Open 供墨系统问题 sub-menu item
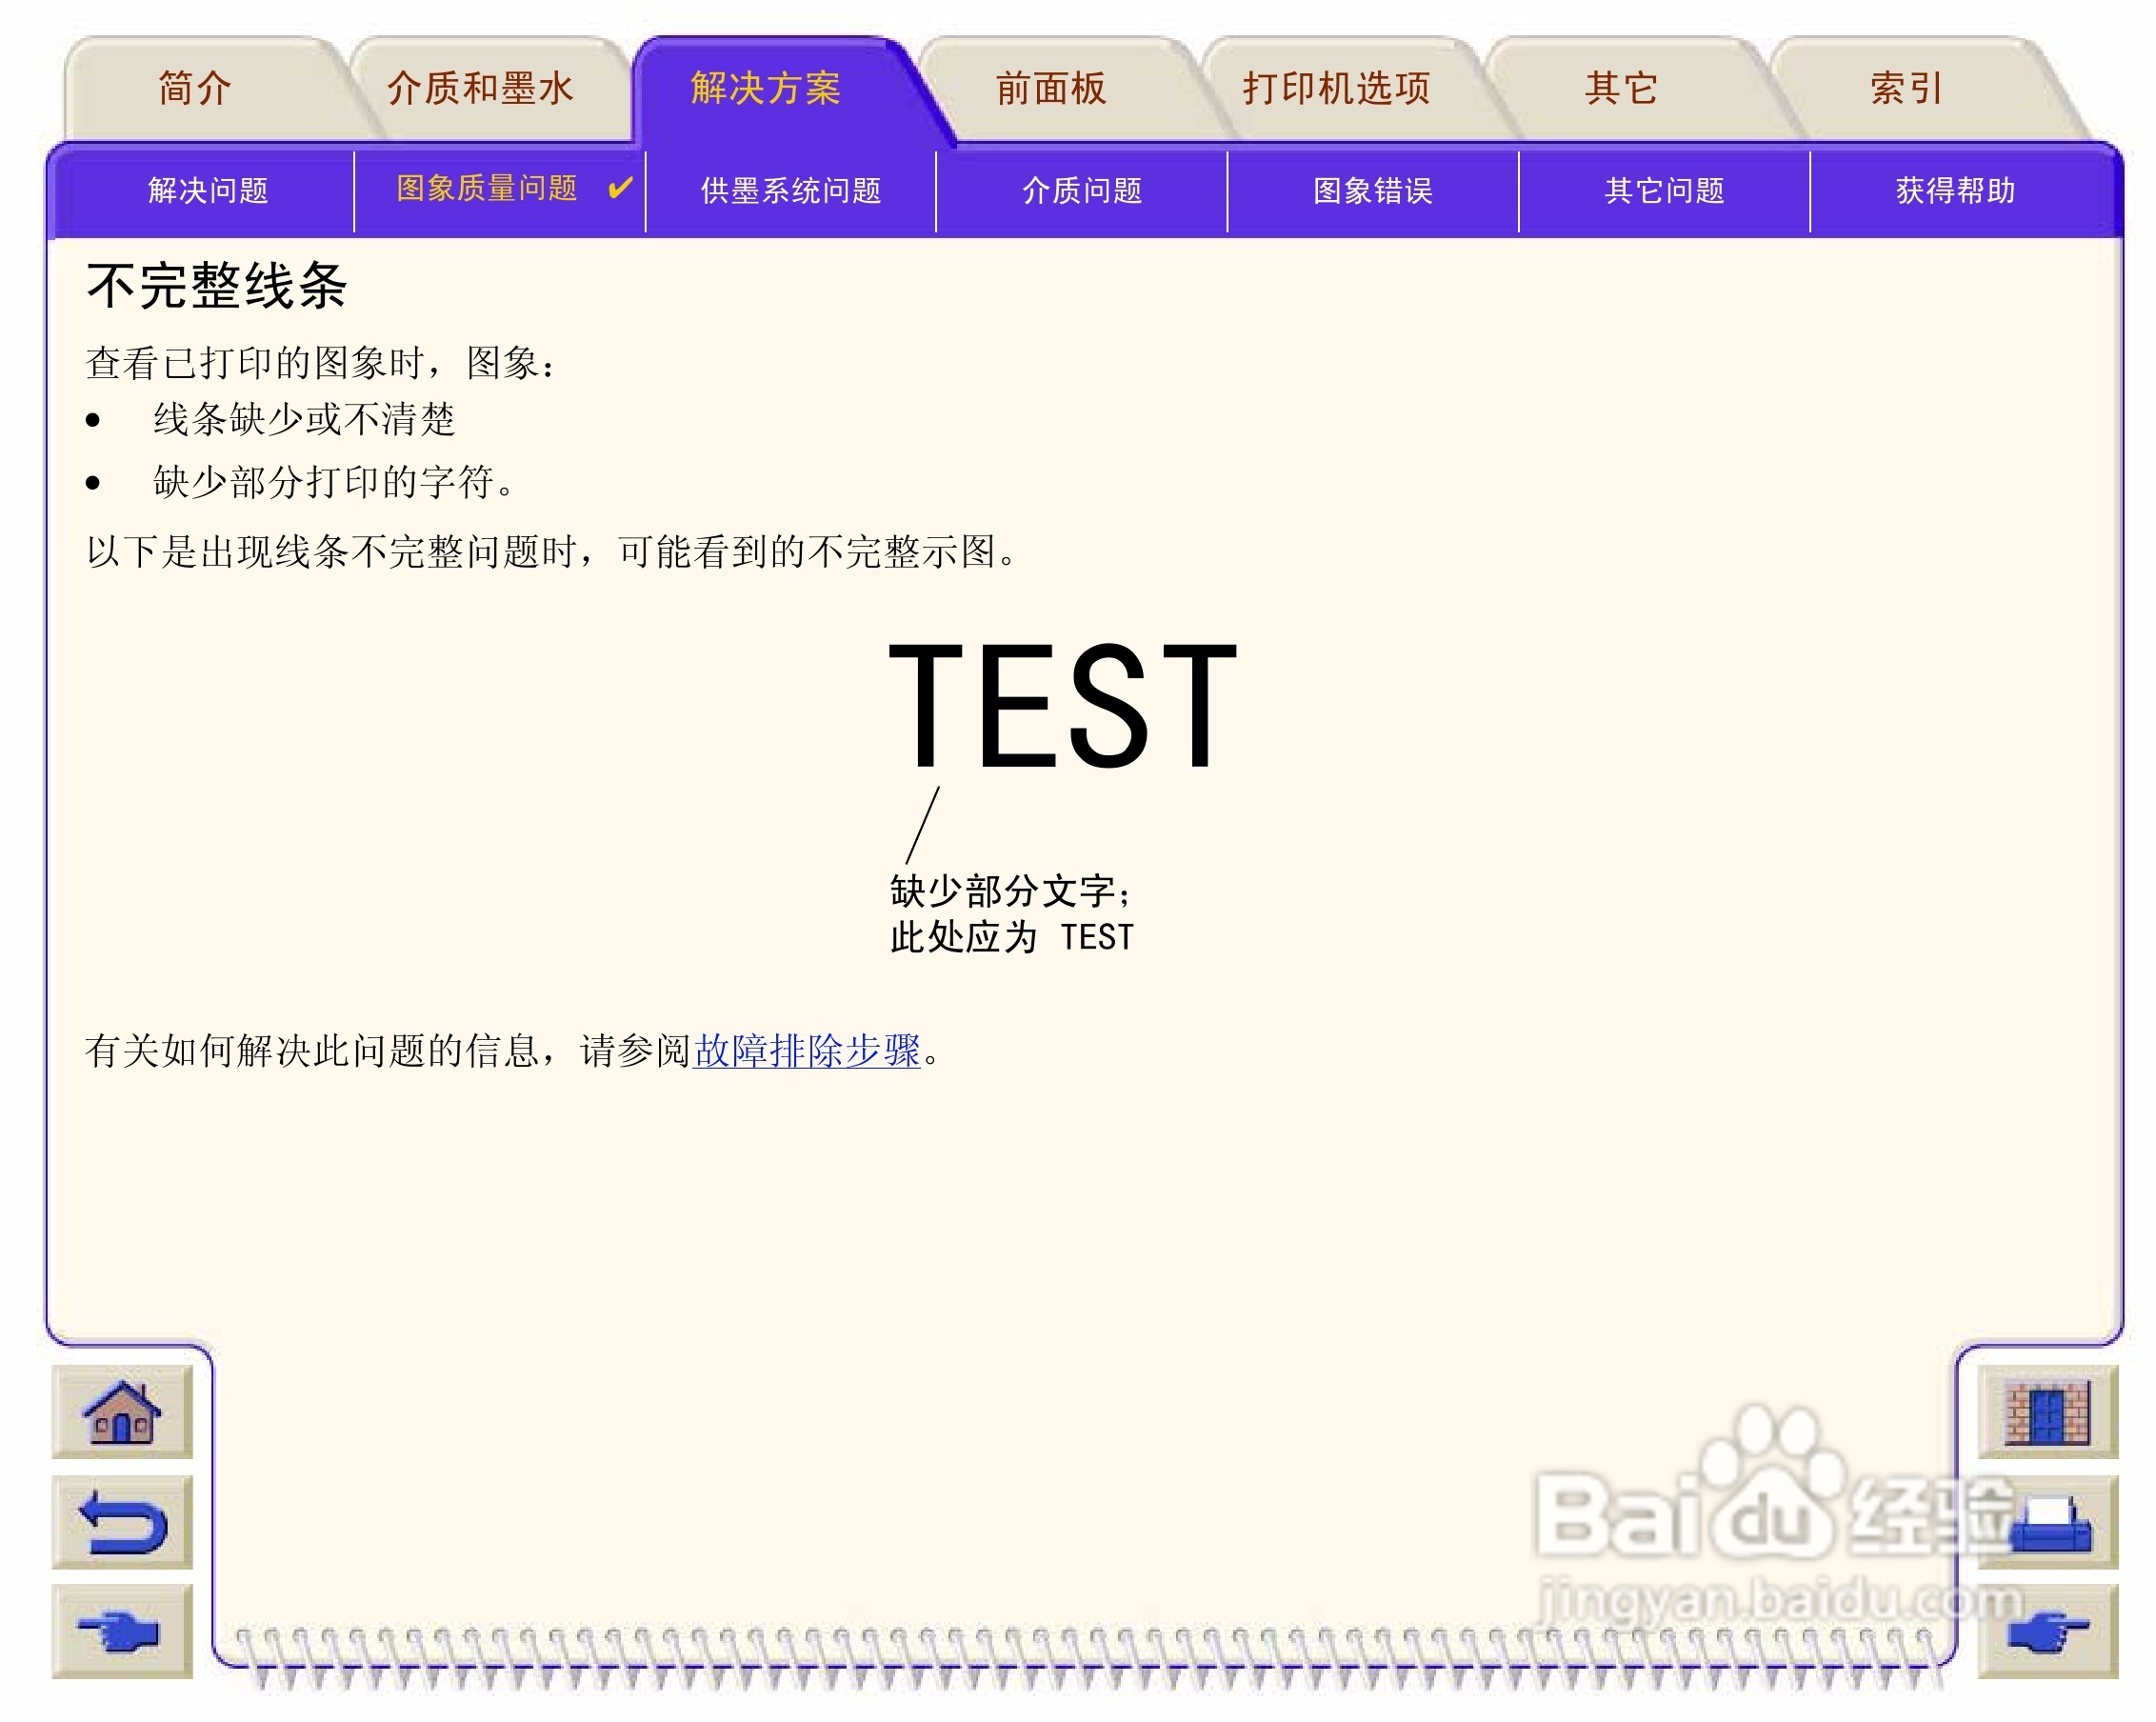 click(790, 190)
